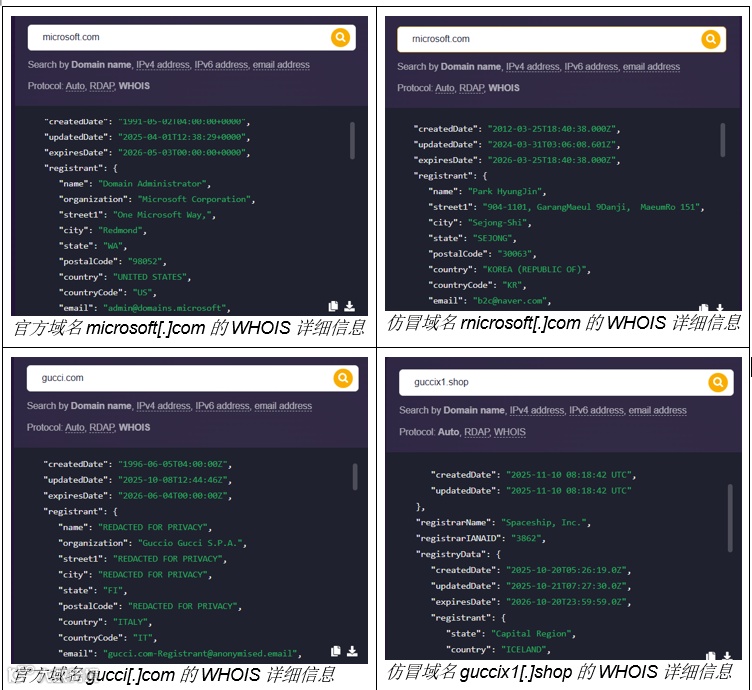Switch protocol to Auto in gucci.com panel
The height and width of the screenshot is (690, 752).
point(74,428)
